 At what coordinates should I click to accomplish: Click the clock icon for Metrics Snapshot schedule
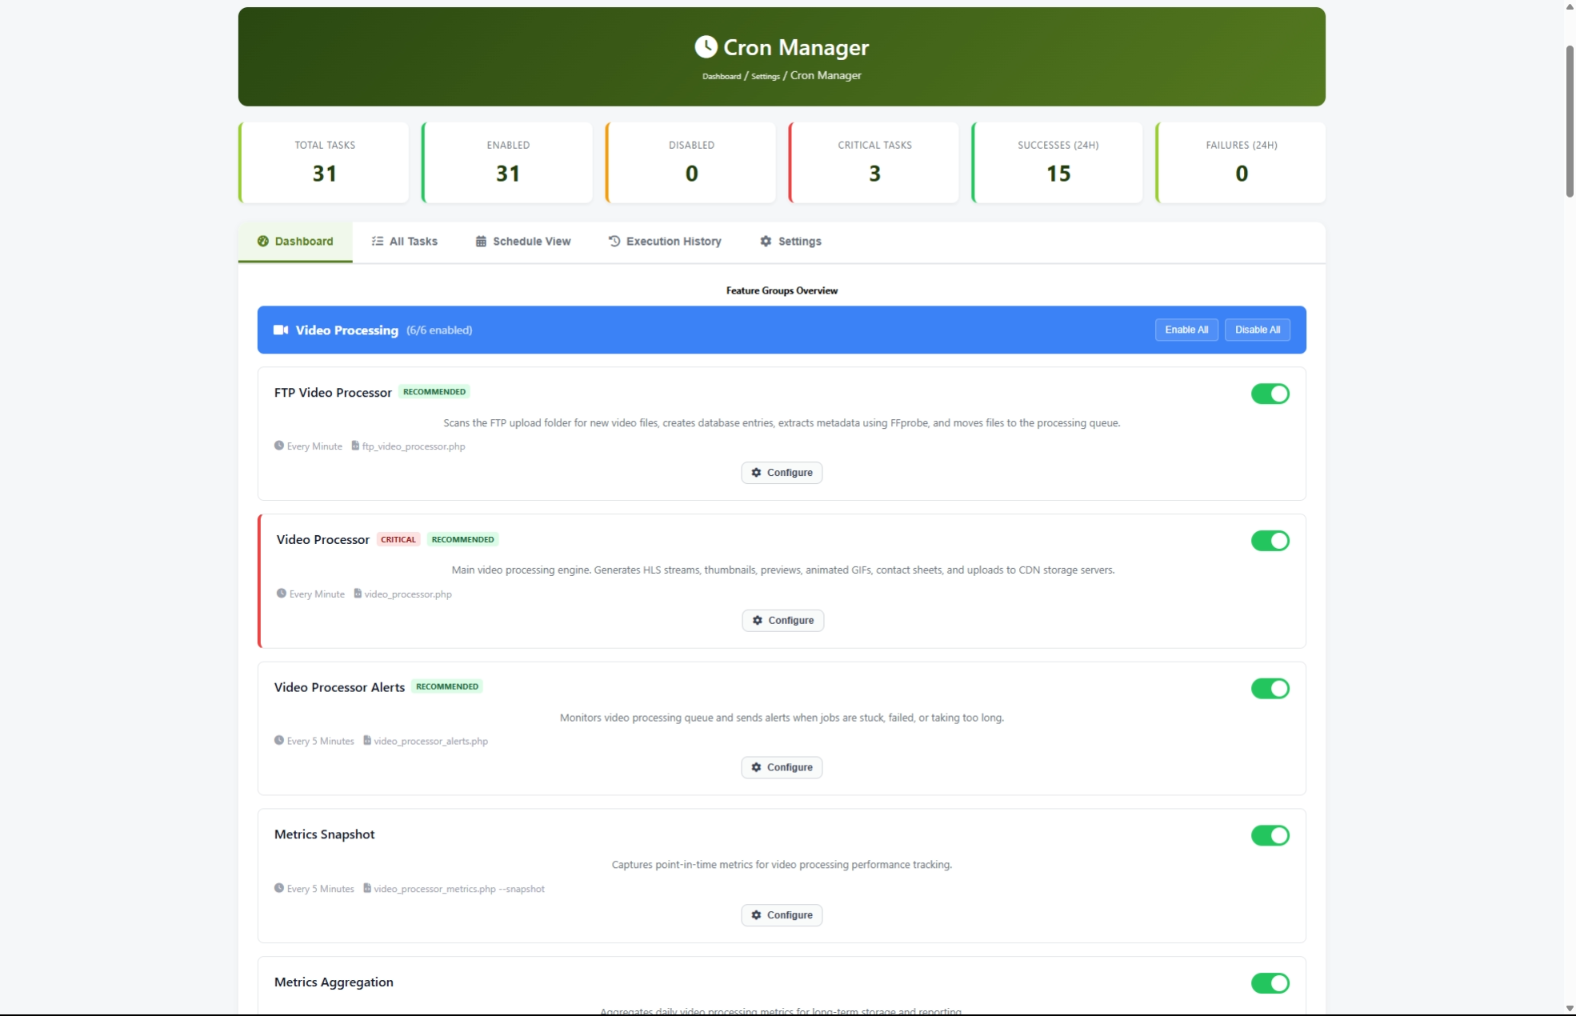coord(279,888)
